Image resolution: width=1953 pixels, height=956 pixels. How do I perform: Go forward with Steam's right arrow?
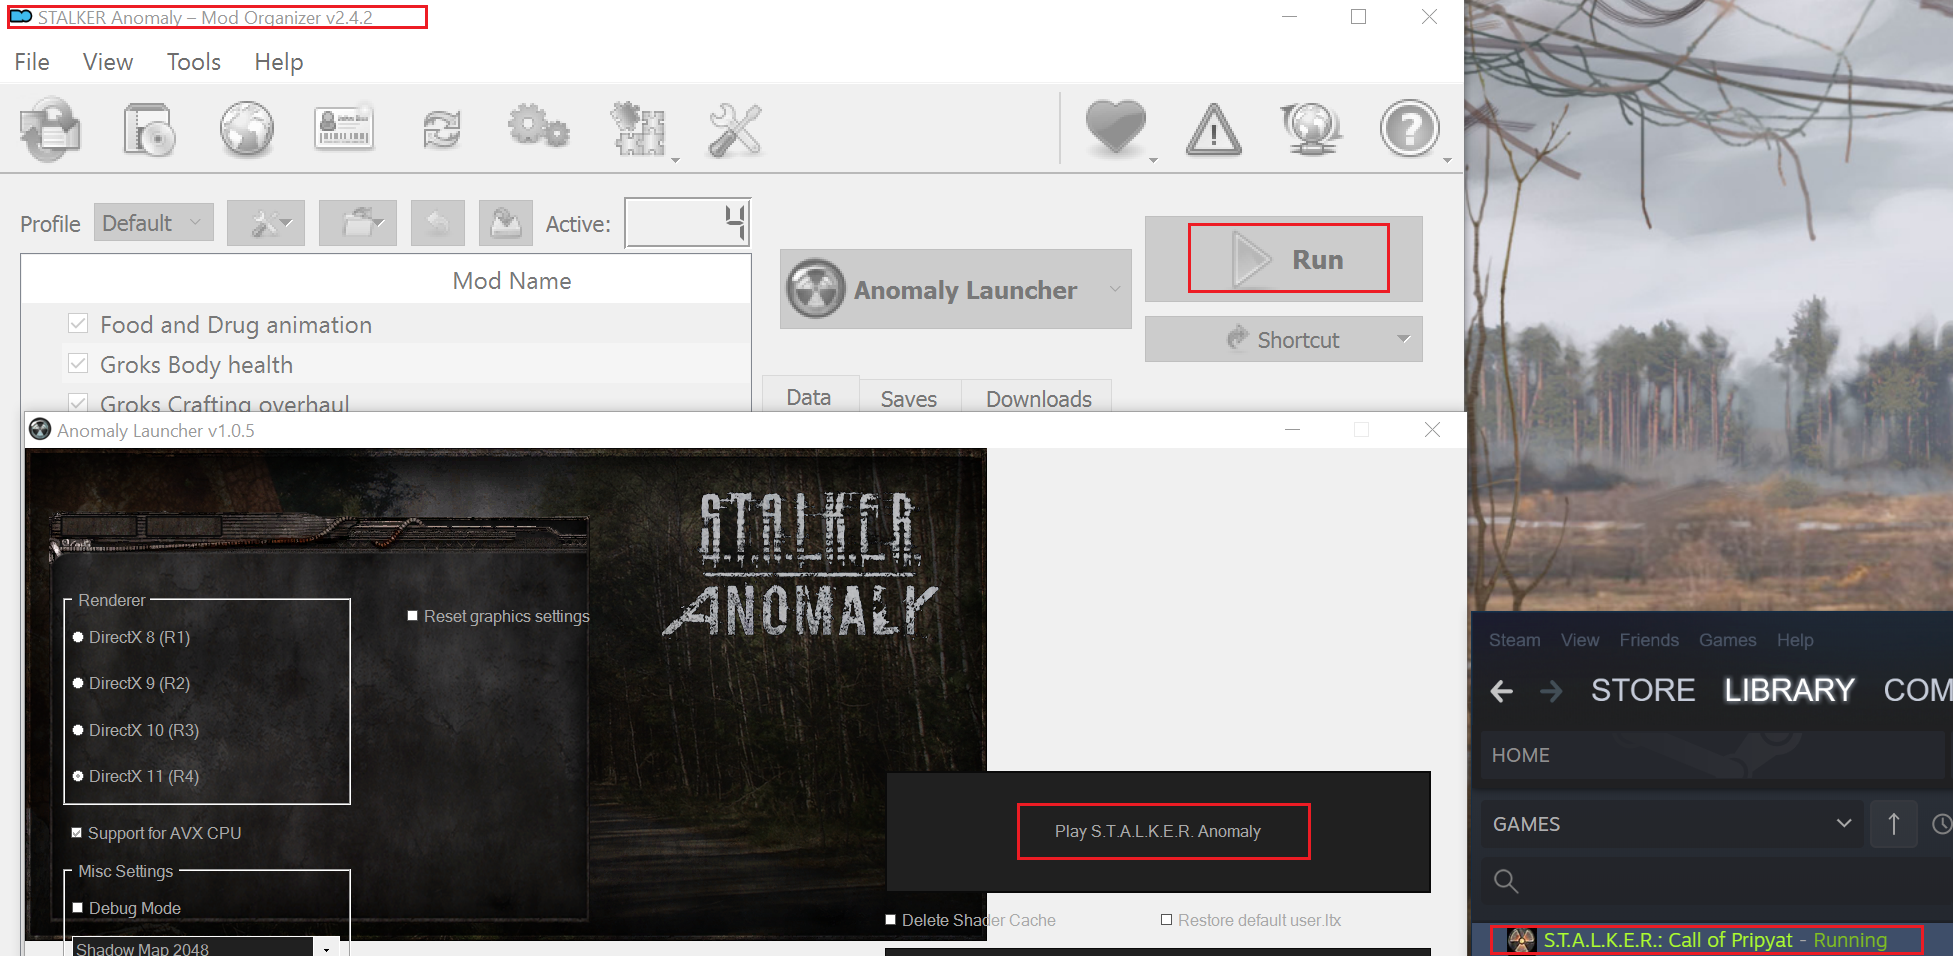pos(1551,691)
